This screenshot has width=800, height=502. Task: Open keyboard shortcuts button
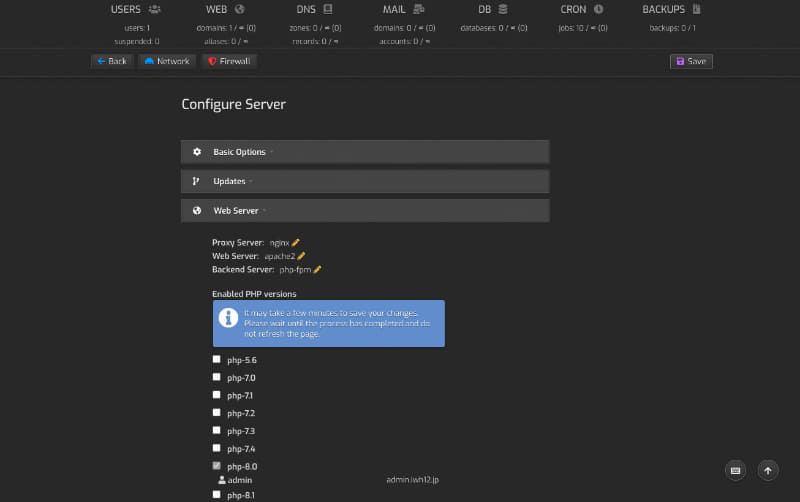(735, 471)
